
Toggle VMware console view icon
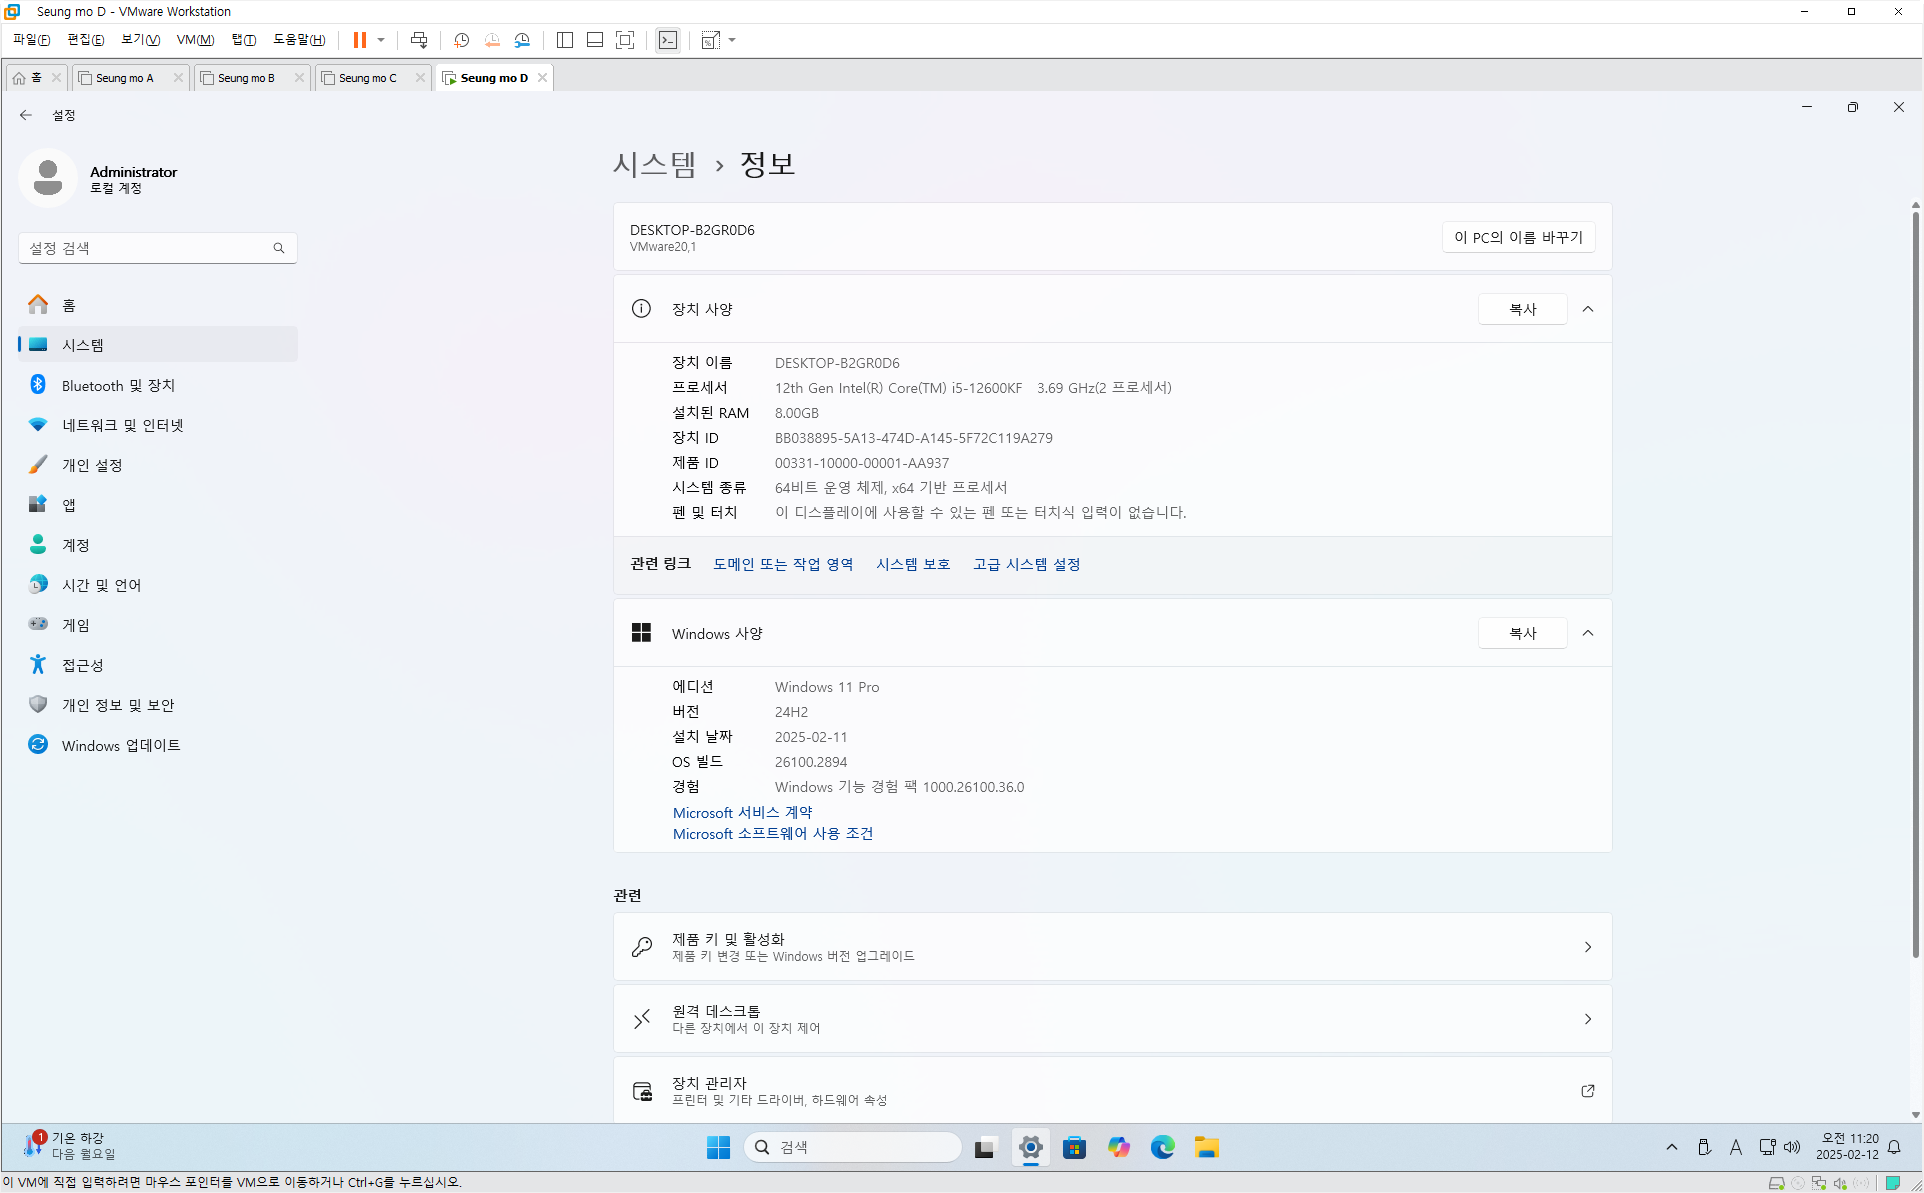pos(668,40)
